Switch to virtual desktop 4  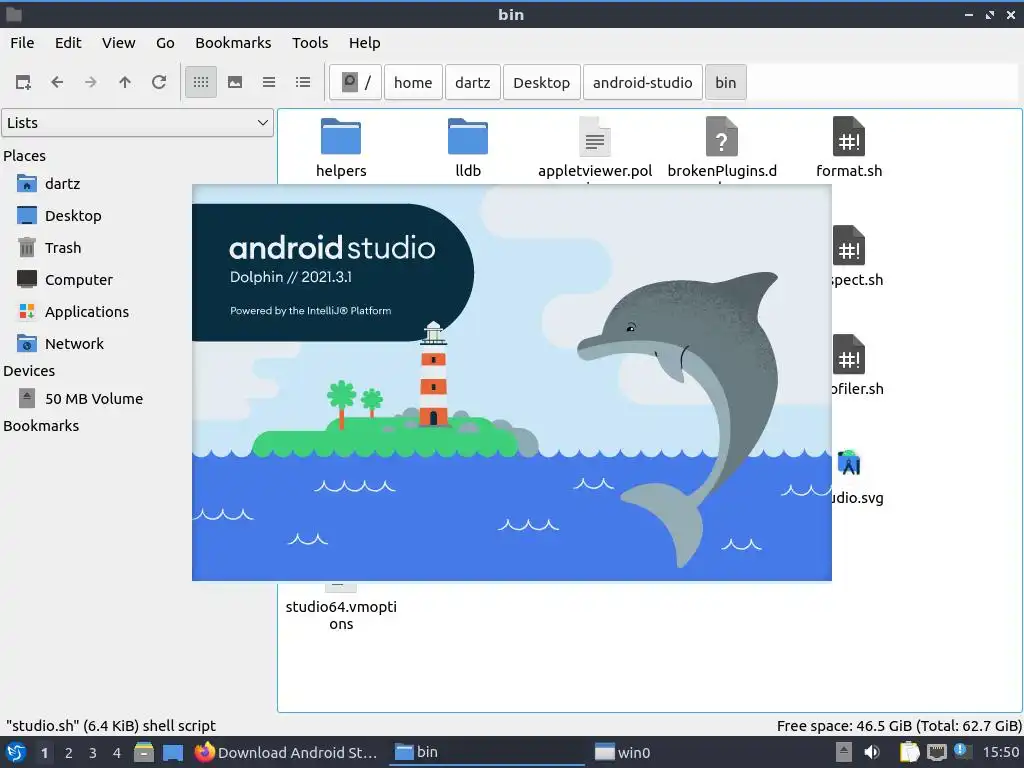[117, 753]
